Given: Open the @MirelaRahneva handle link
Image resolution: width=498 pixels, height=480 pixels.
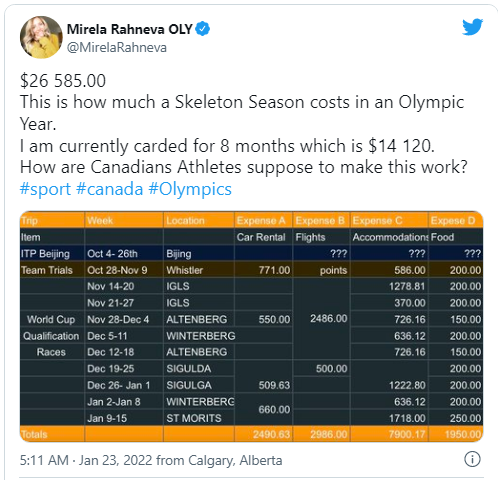Looking at the screenshot, I should click(x=117, y=47).
